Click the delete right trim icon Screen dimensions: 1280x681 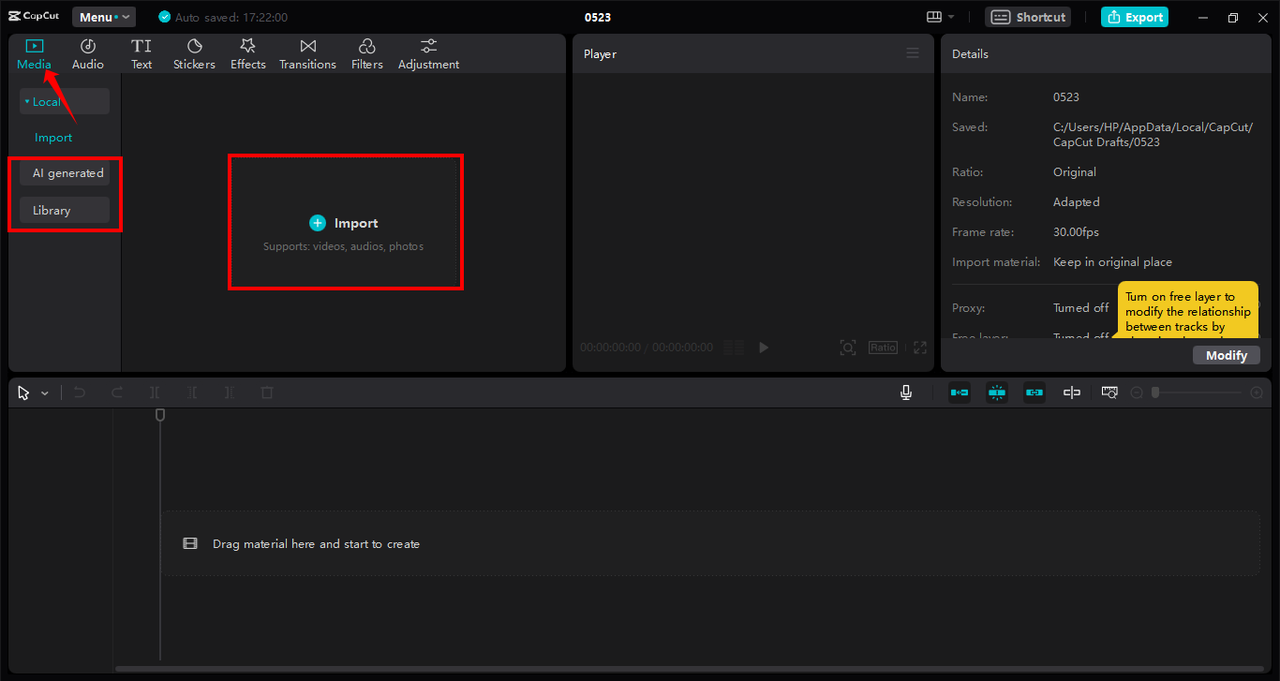[x=230, y=393]
